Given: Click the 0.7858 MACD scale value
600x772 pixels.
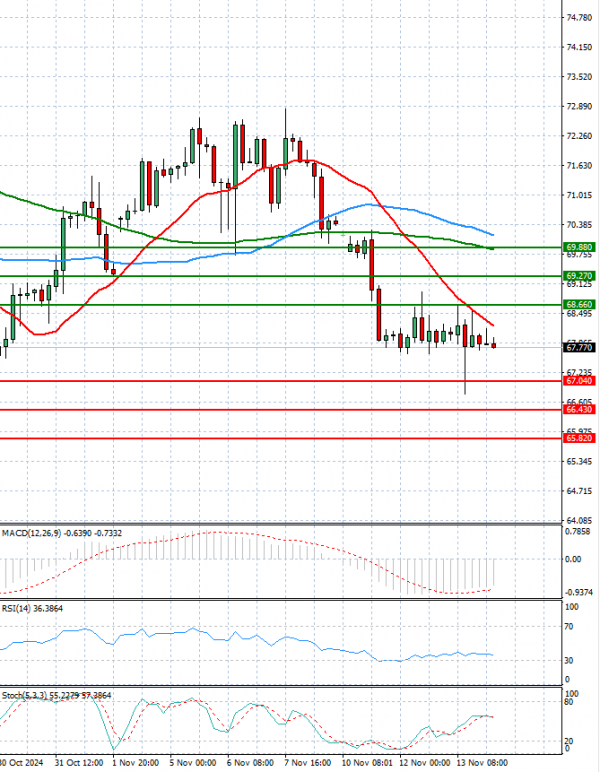Looking at the screenshot, I should [x=577, y=531].
